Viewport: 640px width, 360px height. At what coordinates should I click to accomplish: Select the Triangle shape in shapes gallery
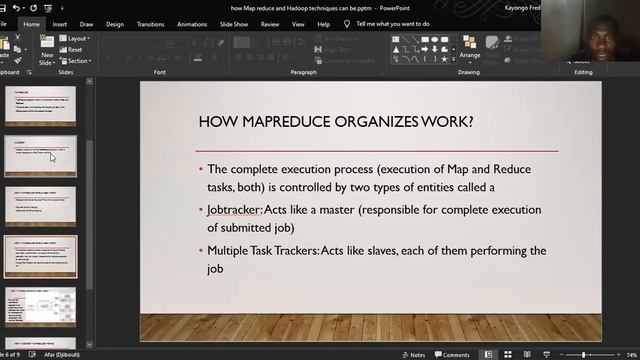pos(396,49)
